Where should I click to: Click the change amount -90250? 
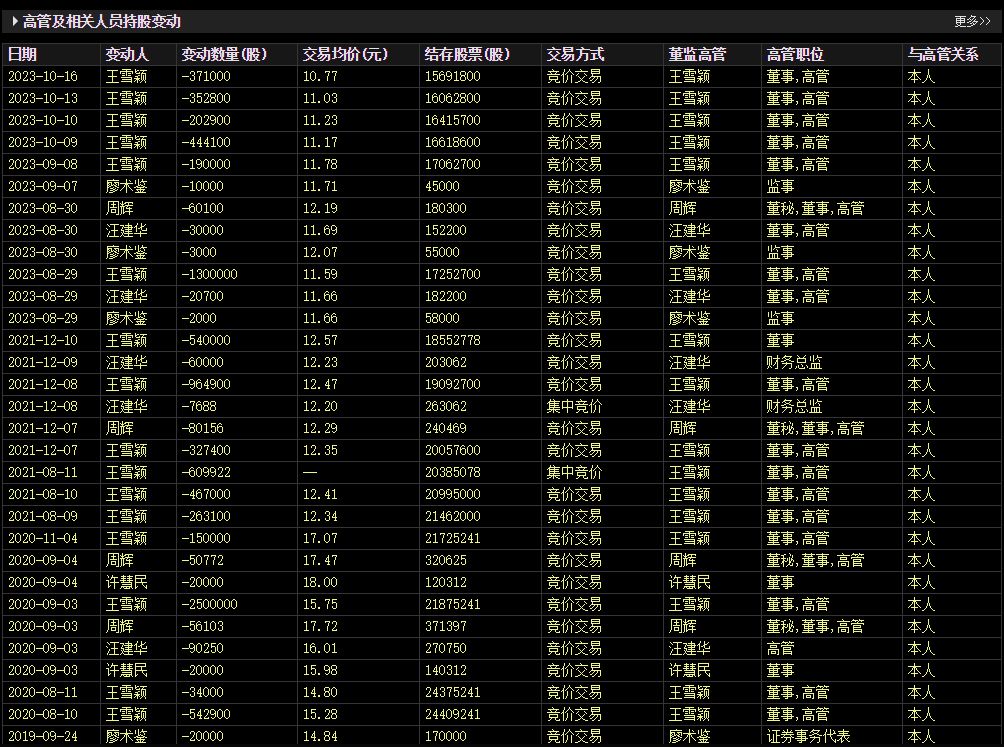click(202, 648)
